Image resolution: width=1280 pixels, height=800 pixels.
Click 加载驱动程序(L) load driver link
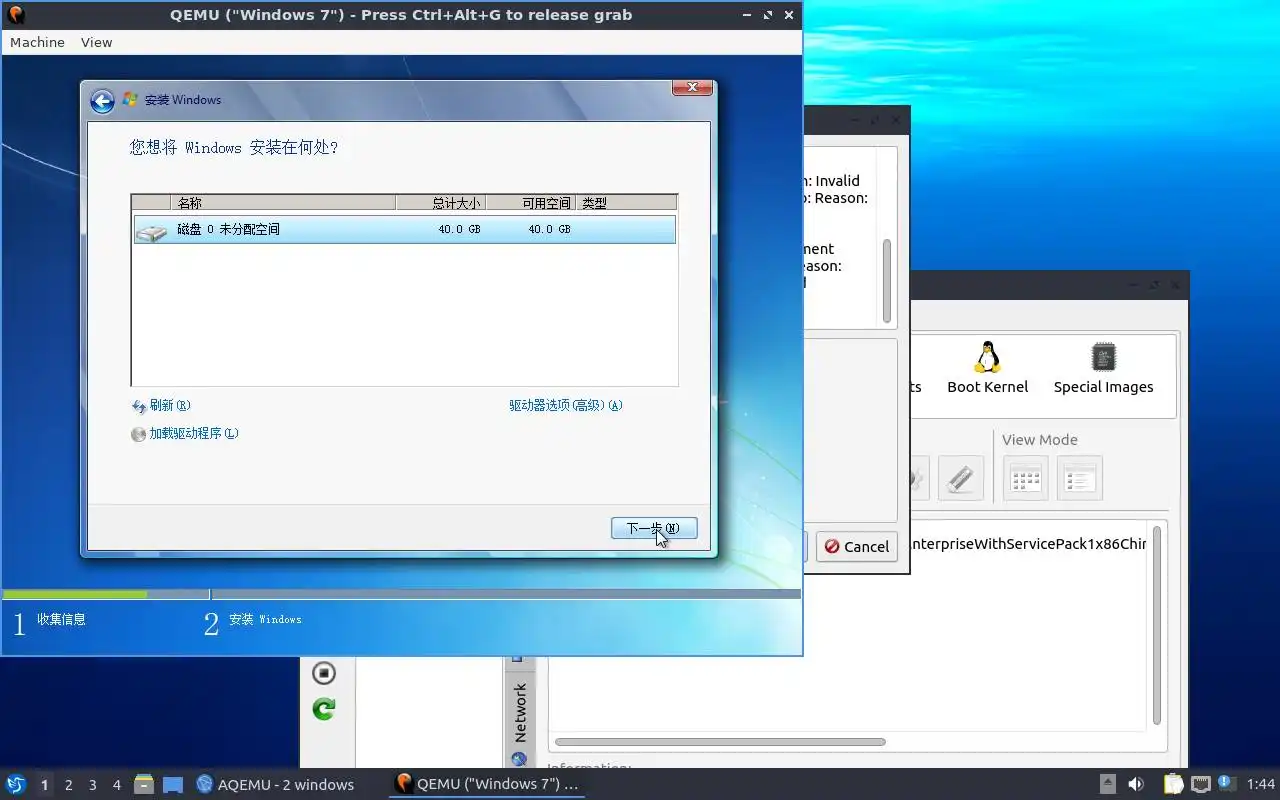point(194,434)
